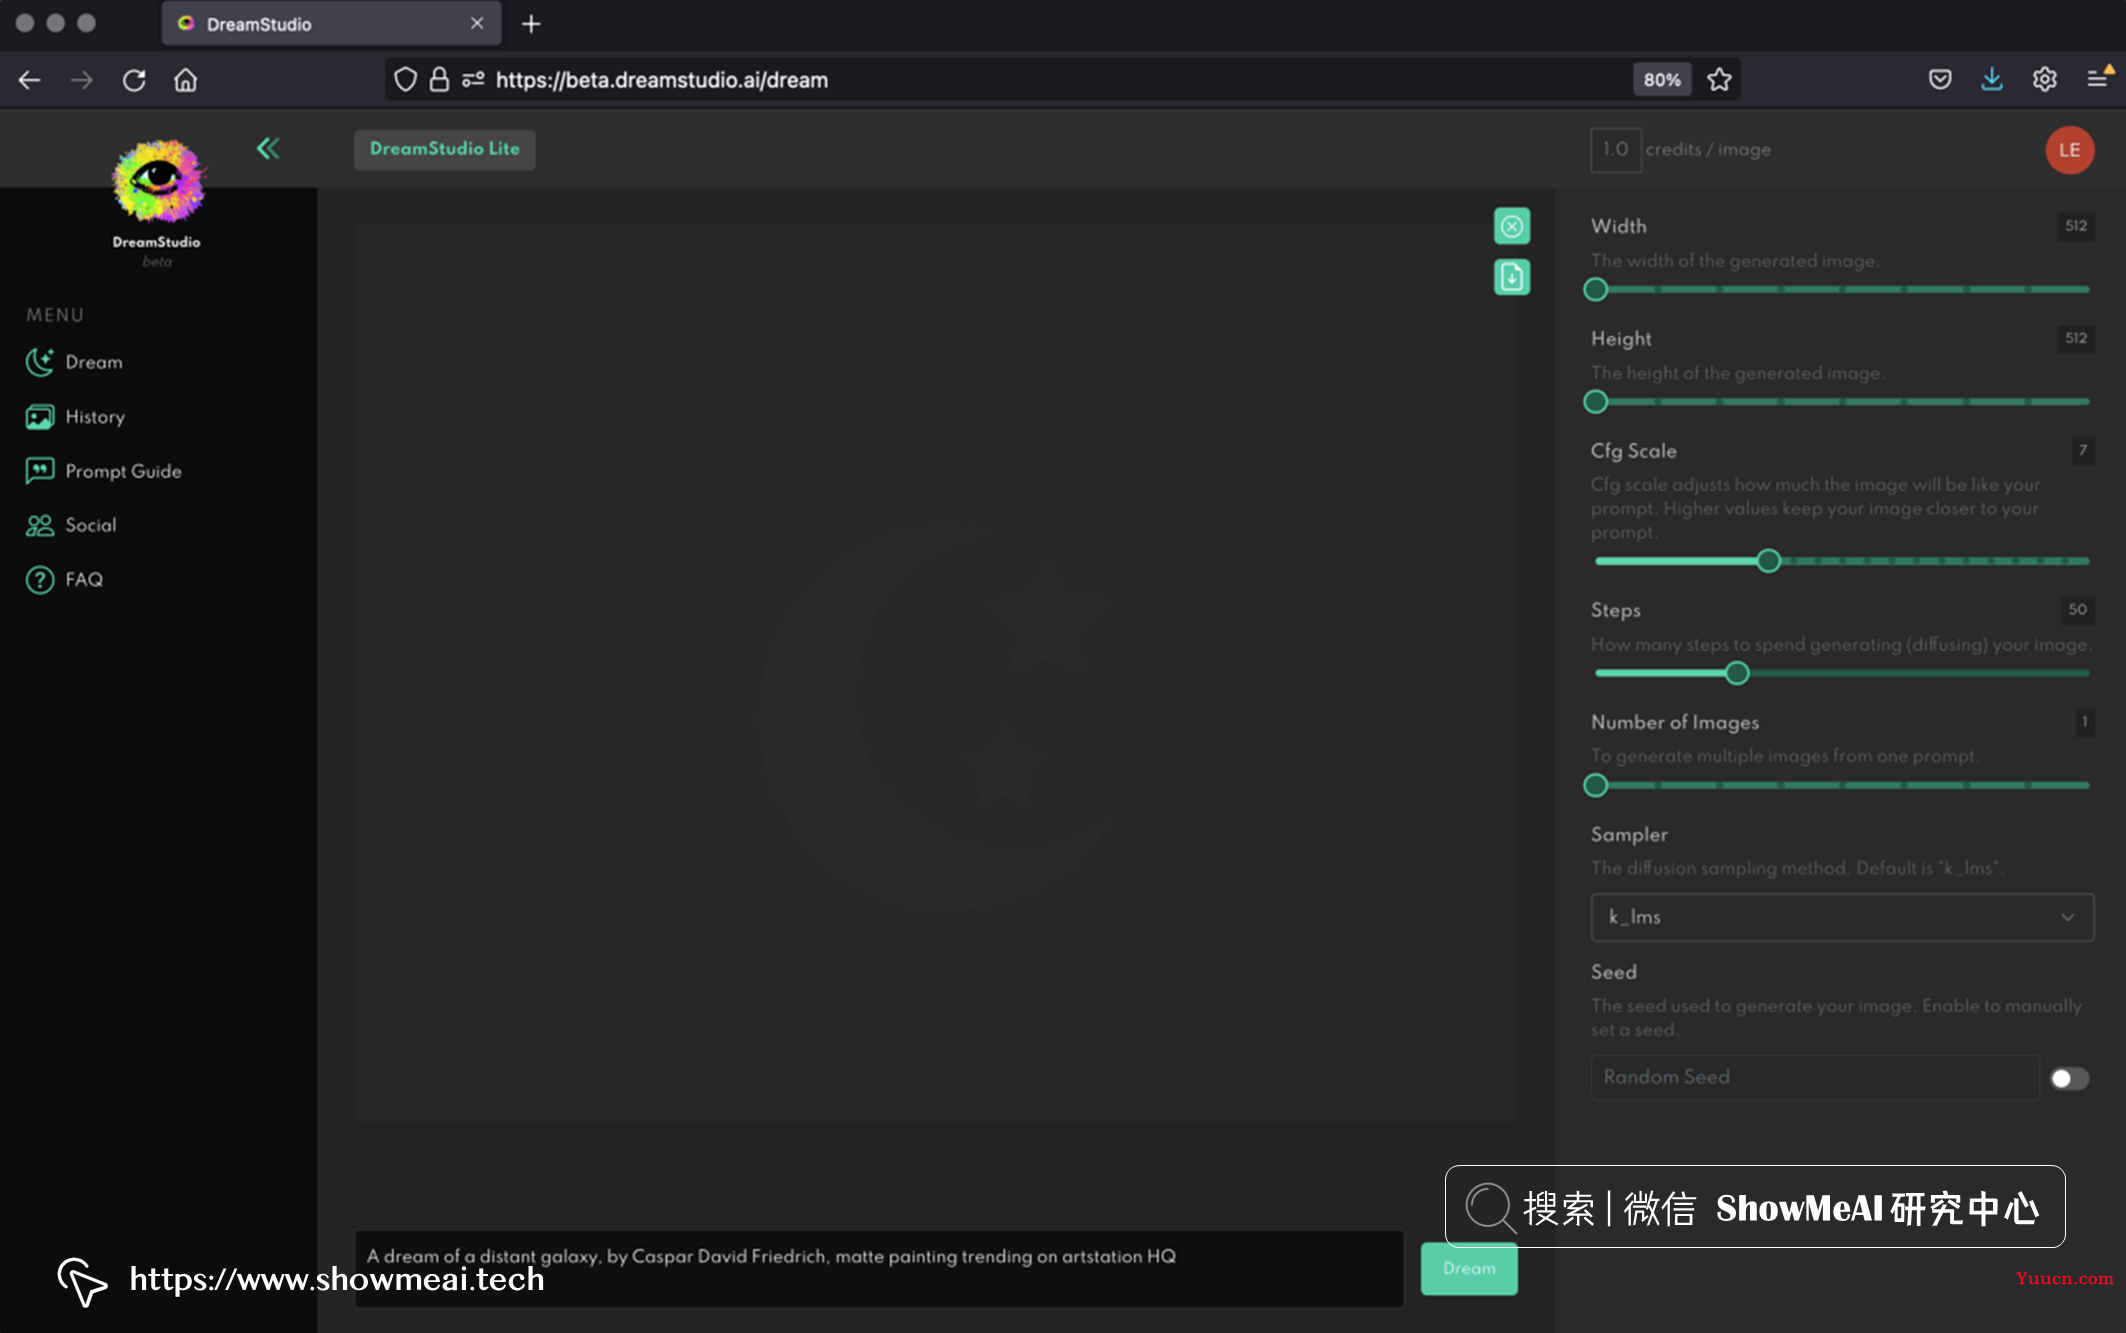
Task: Switch to the DreamStudio browser tab
Action: click(331, 24)
